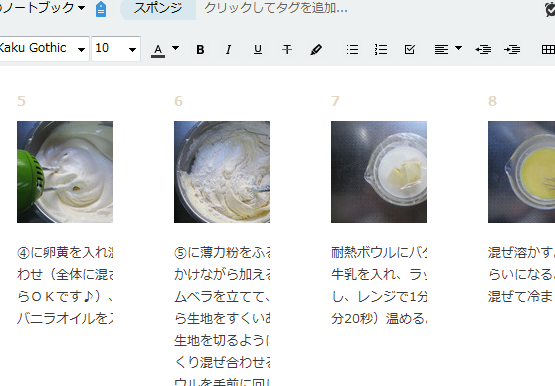Image resolution: width=555 pixels, height=386 pixels.
Task: Toggle underline formatting
Action: tap(258, 50)
